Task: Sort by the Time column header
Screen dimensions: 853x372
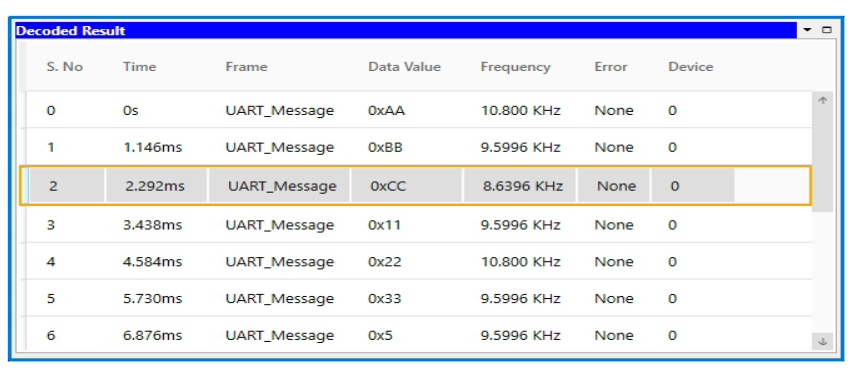Action: 139,67
